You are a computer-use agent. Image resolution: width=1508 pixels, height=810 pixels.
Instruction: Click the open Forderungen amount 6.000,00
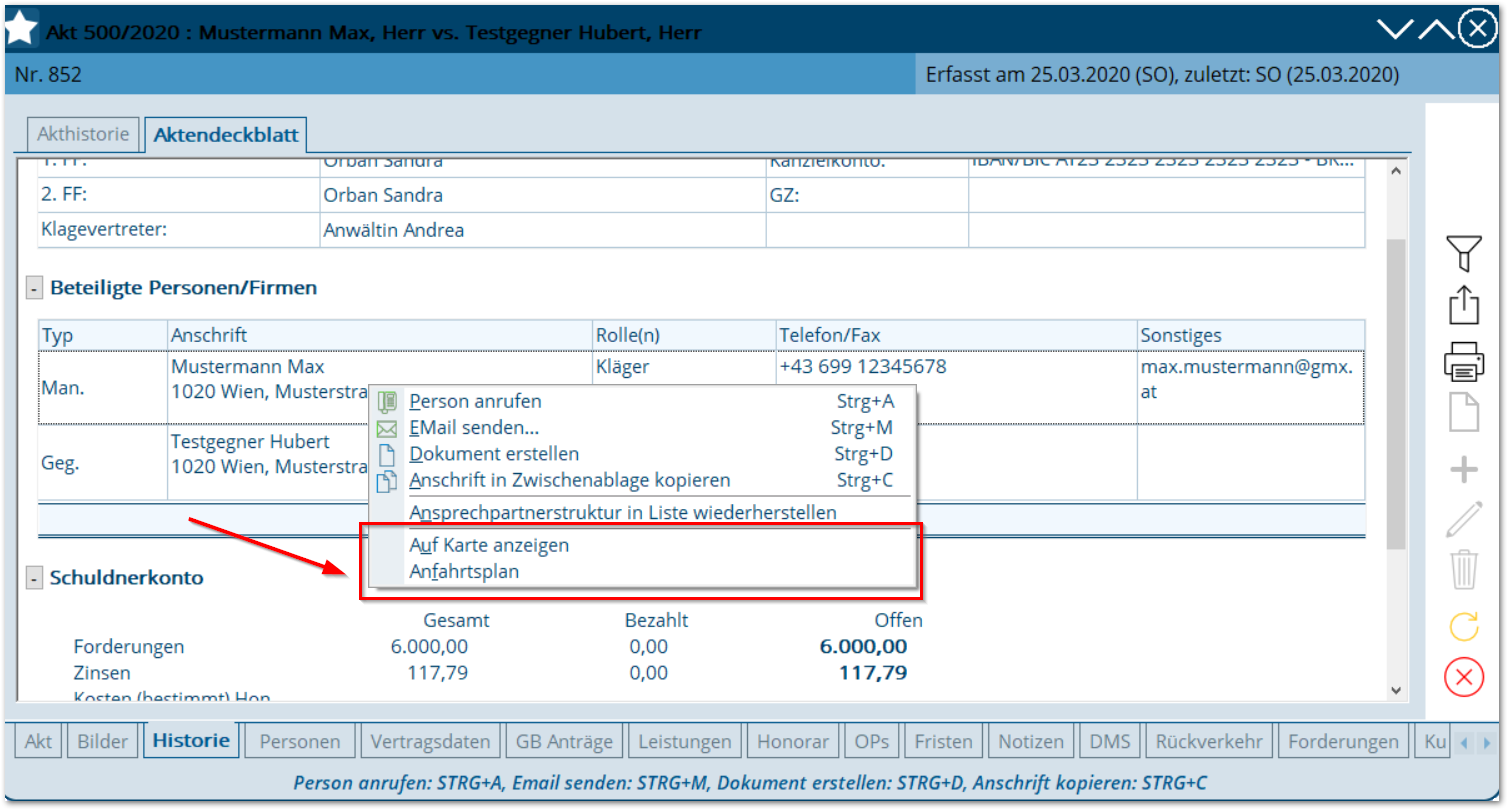[x=863, y=647]
